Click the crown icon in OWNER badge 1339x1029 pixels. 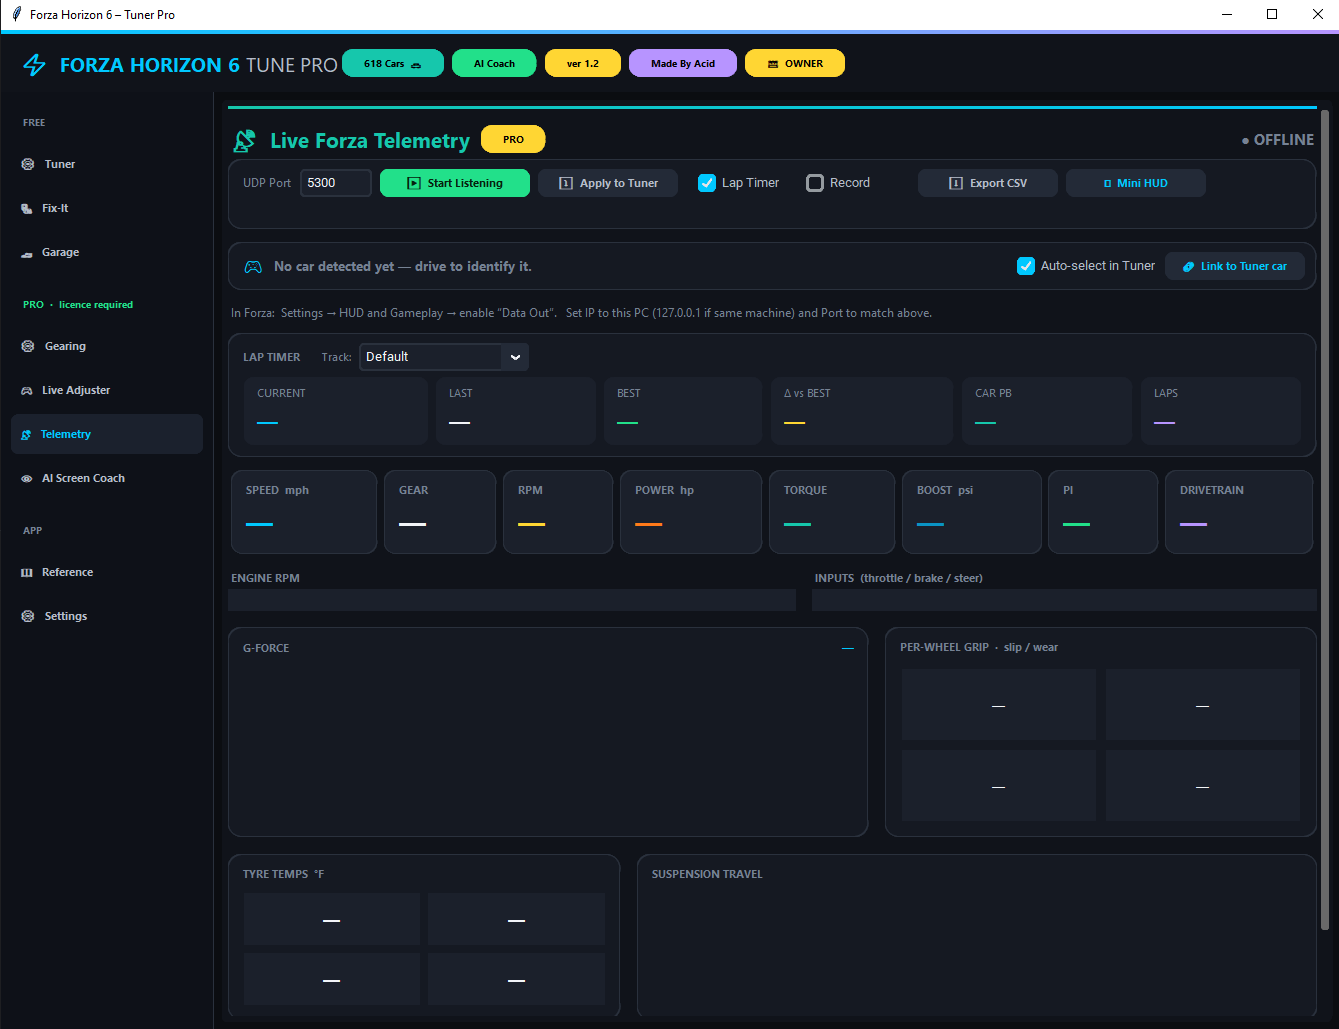point(772,64)
